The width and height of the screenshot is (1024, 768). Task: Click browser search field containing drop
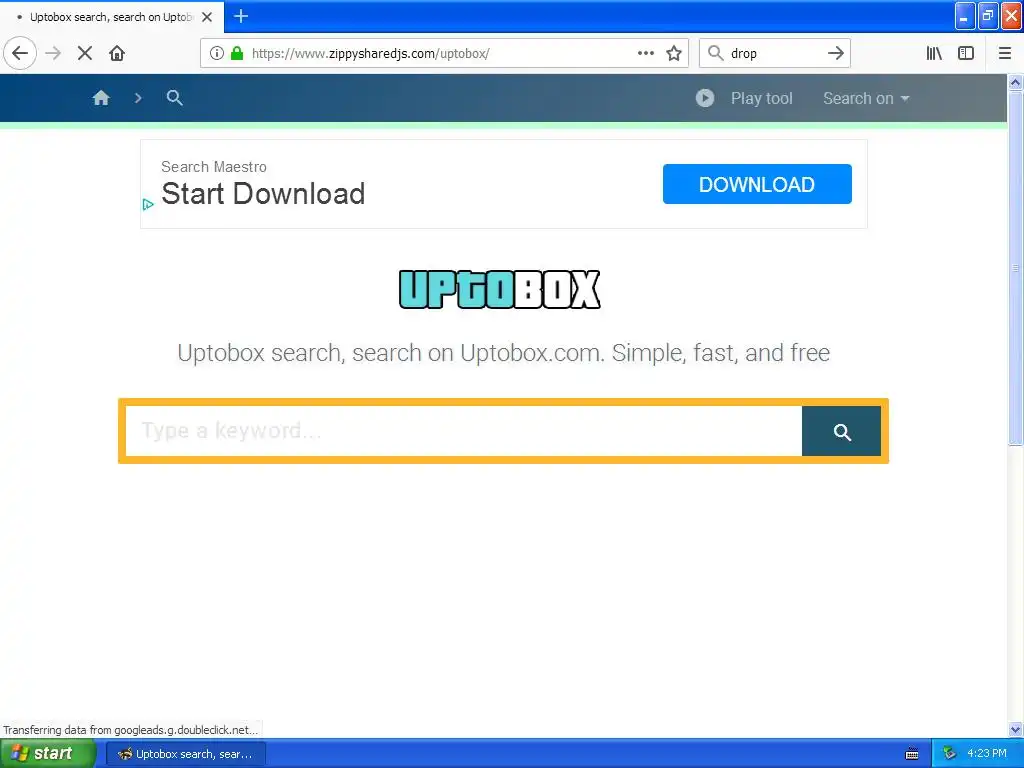coord(775,53)
